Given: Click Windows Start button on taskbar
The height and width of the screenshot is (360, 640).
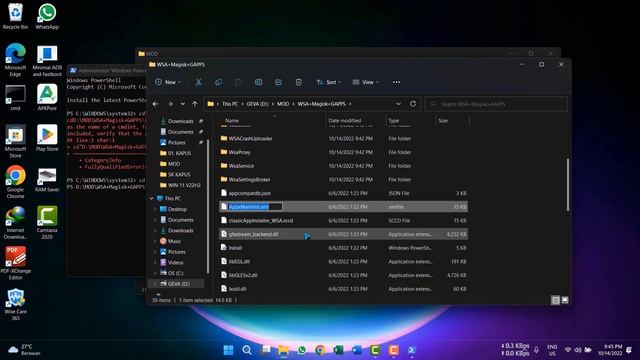Looking at the screenshot, I should coord(229,350).
